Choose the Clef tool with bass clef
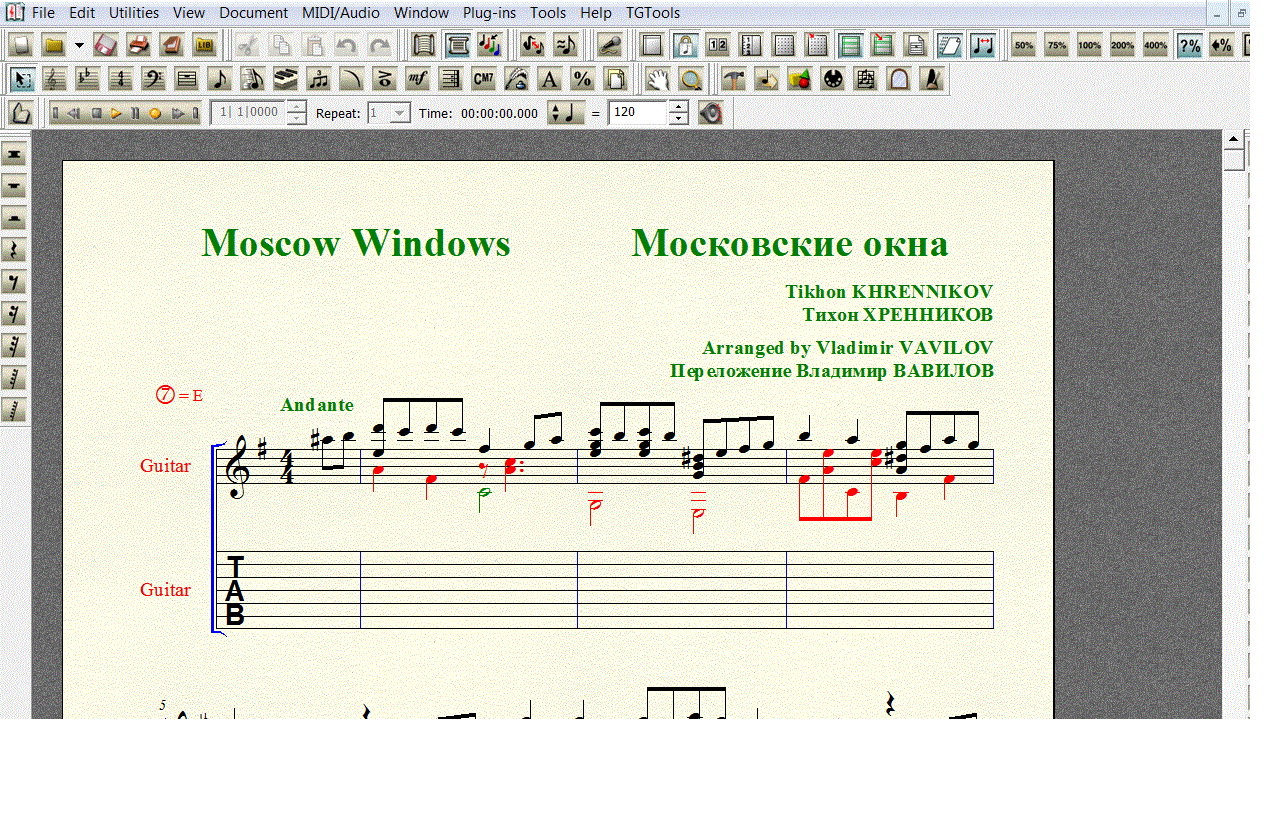This screenshot has width=1274, height=813. tap(153, 79)
